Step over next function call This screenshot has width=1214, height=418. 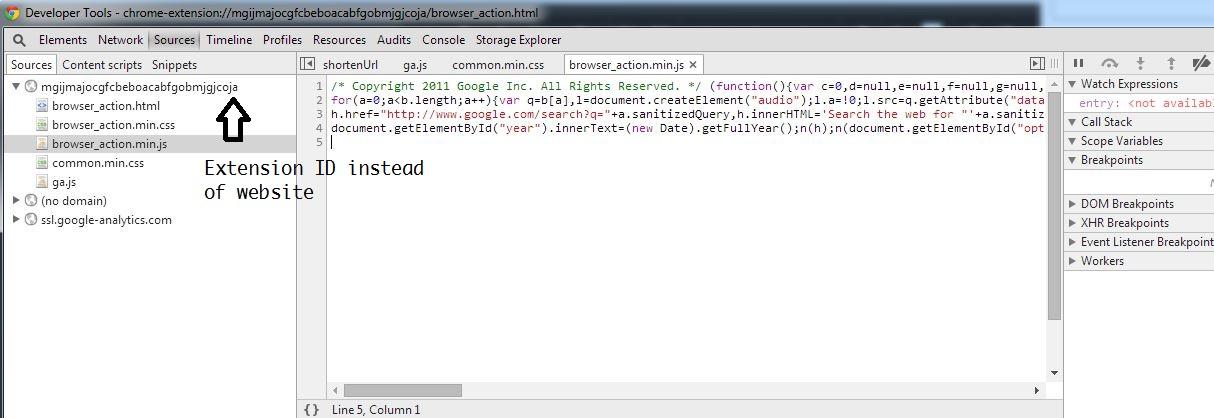tap(1109, 64)
